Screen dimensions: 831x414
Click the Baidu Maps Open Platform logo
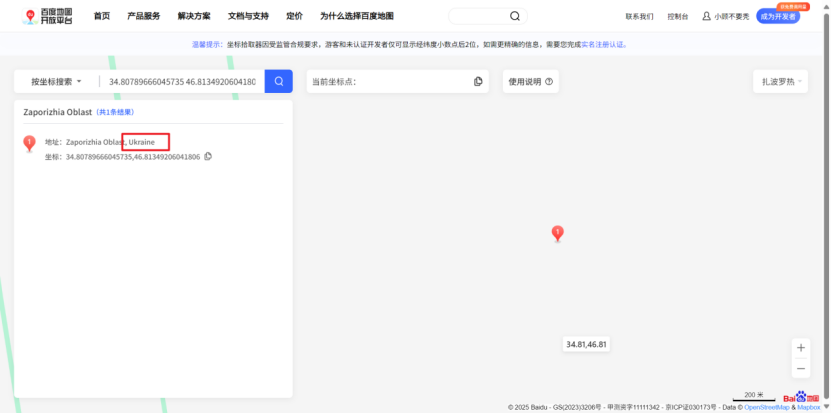pos(48,16)
